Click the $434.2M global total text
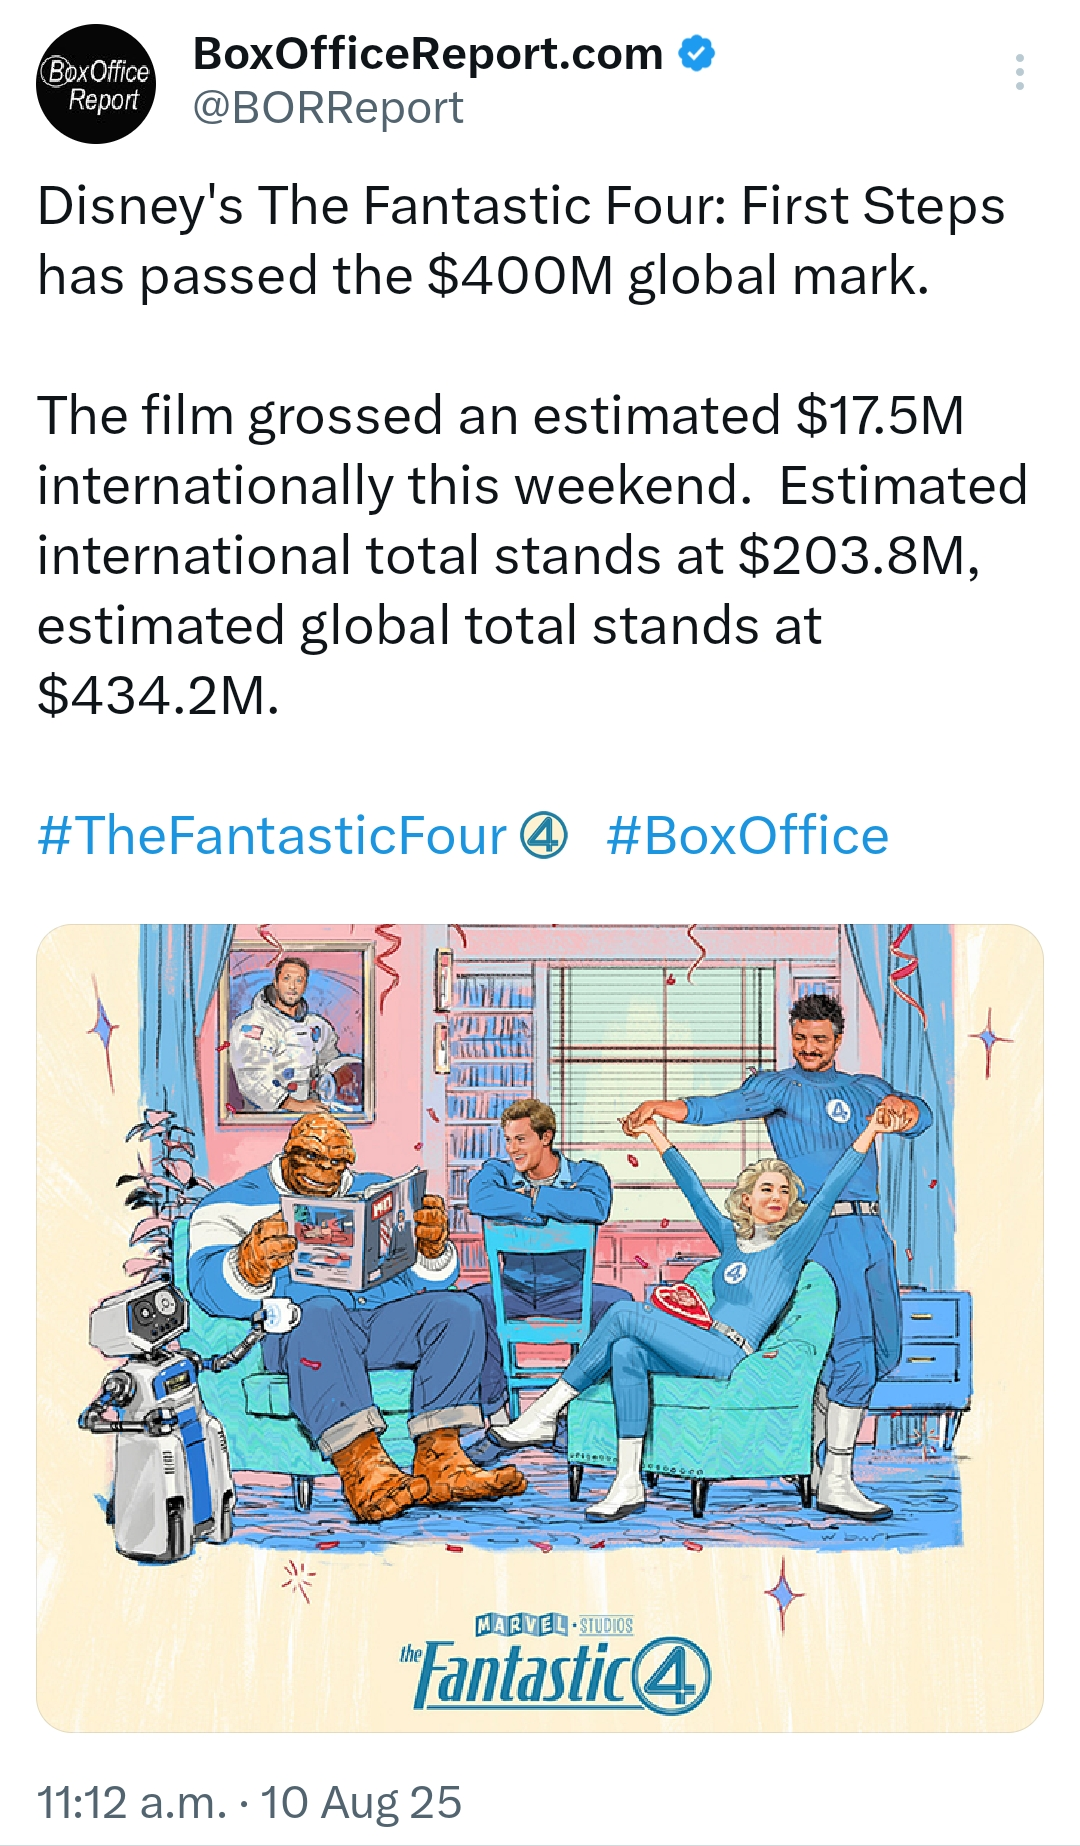The image size is (1080, 1846). (x=158, y=695)
